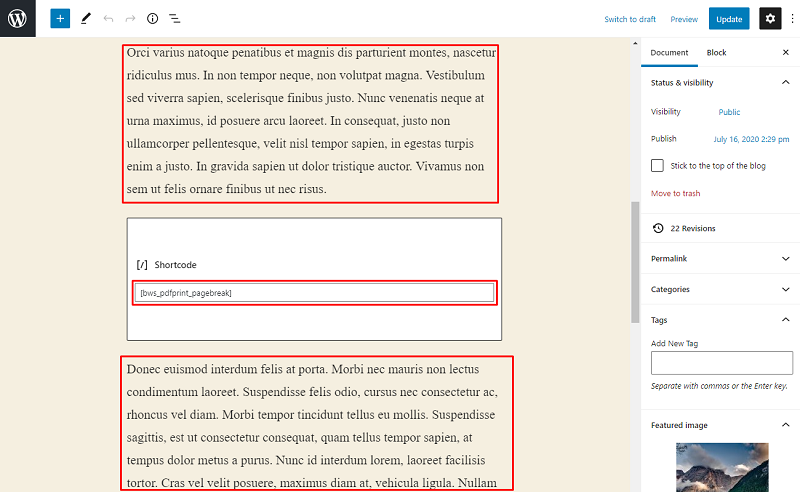
Task: Close the settings sidebar with X
Action: [x=786, y=53]
